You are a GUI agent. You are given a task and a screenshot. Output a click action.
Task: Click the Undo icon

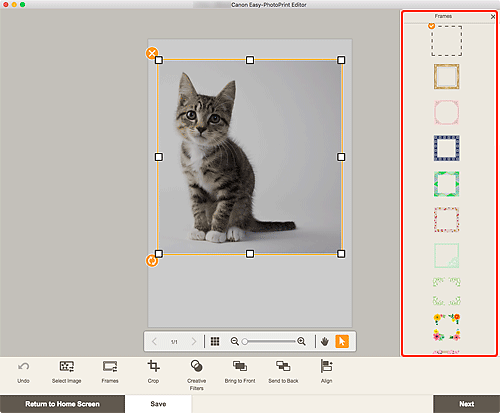coord(23,367)
